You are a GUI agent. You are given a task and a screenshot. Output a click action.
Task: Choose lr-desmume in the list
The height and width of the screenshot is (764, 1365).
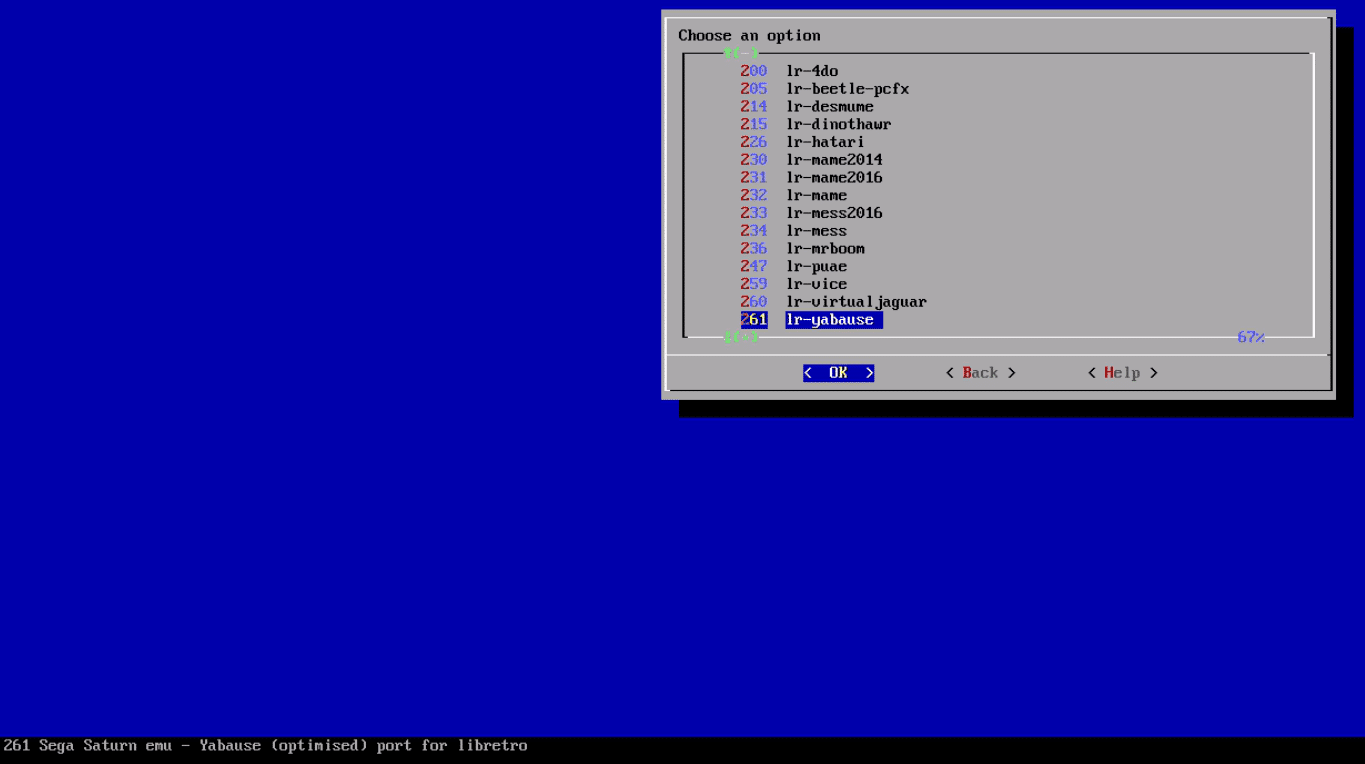(807, 106)
